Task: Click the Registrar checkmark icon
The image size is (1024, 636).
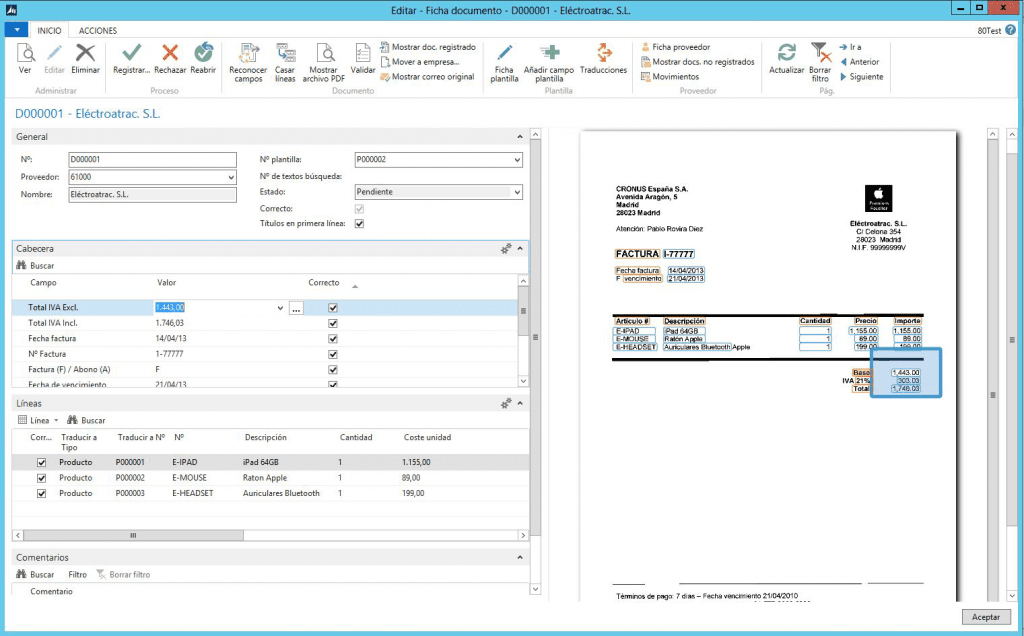Action: pos(131,52)
